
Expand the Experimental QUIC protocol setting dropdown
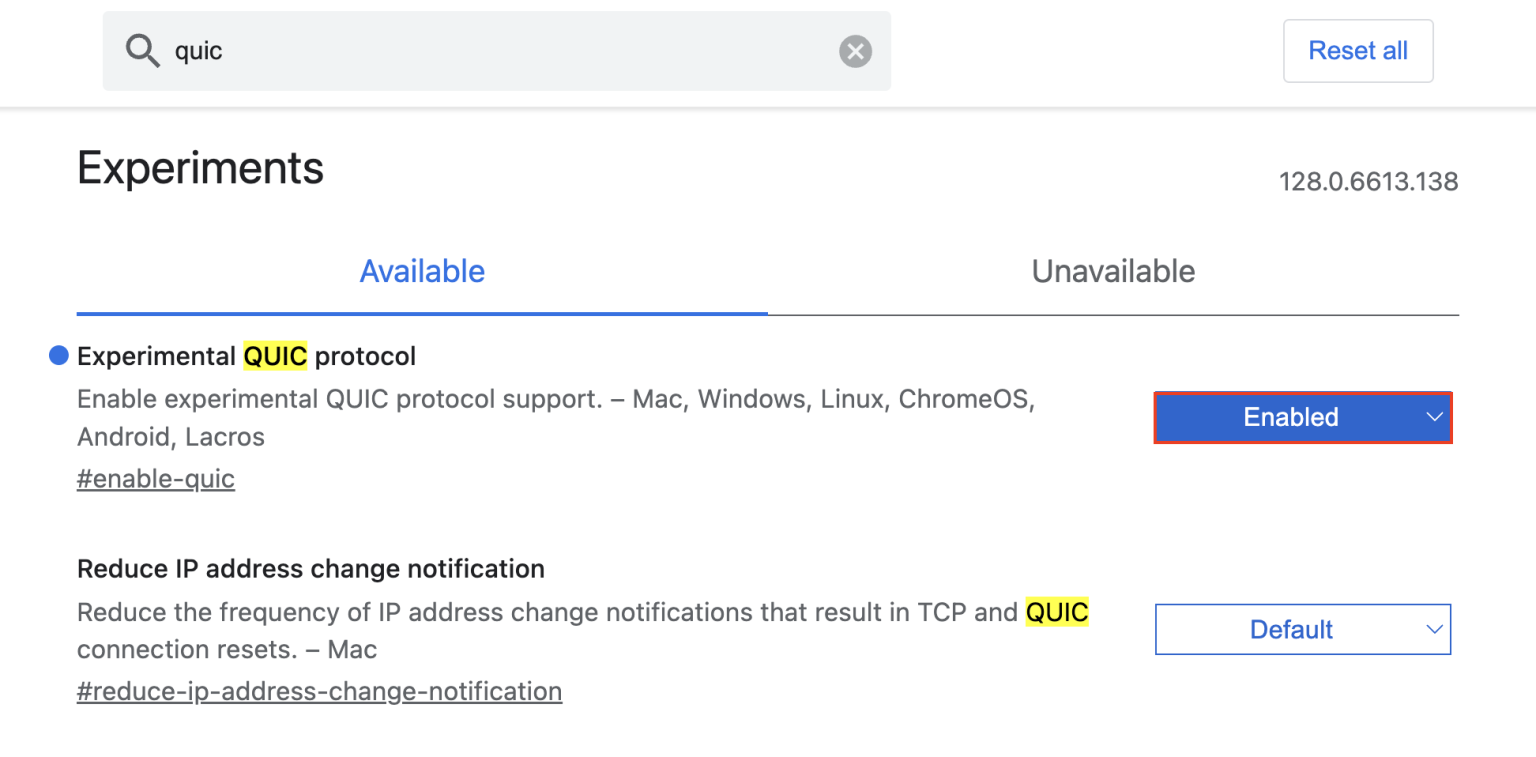(x=1302, y=417)
